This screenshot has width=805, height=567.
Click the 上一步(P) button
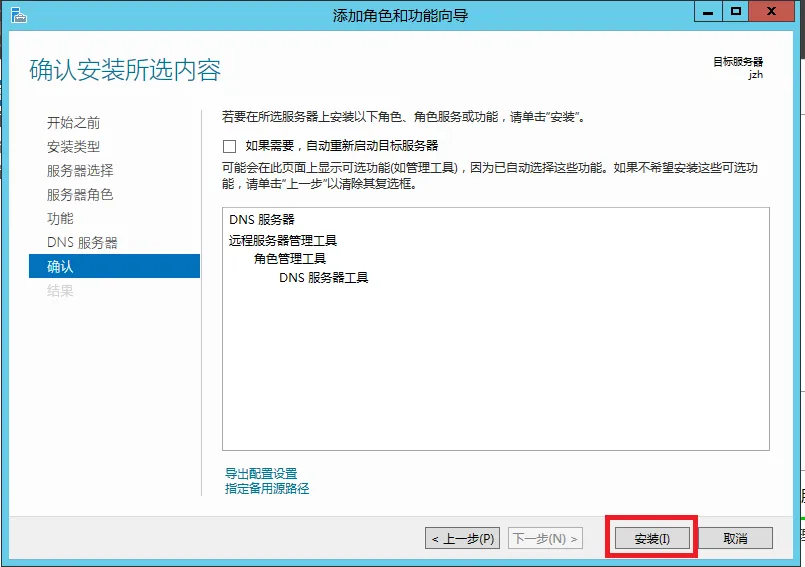click(x=463, y=538)
